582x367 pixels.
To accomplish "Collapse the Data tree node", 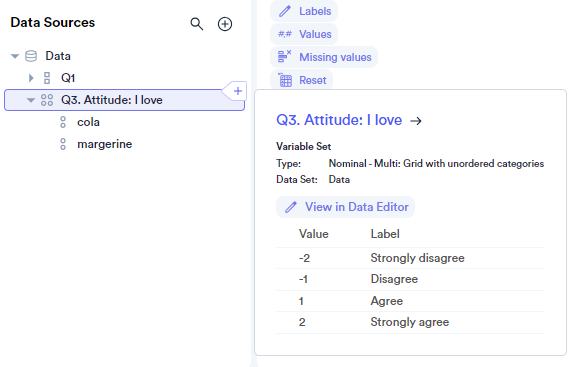I will click(15, 56).
